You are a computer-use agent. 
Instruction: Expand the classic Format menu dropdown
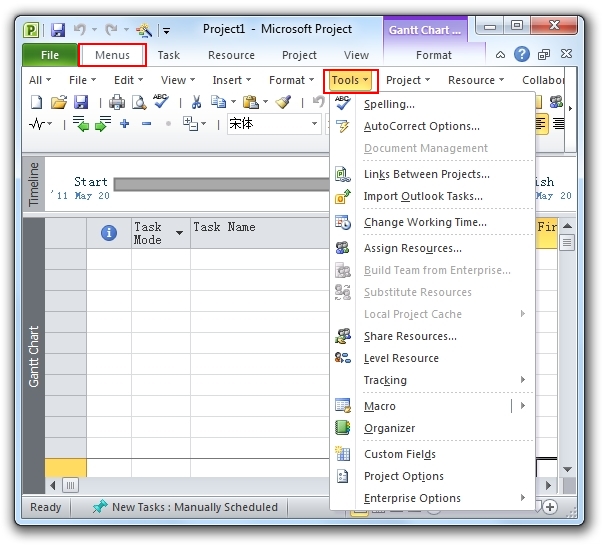click(x=291, y=80)
